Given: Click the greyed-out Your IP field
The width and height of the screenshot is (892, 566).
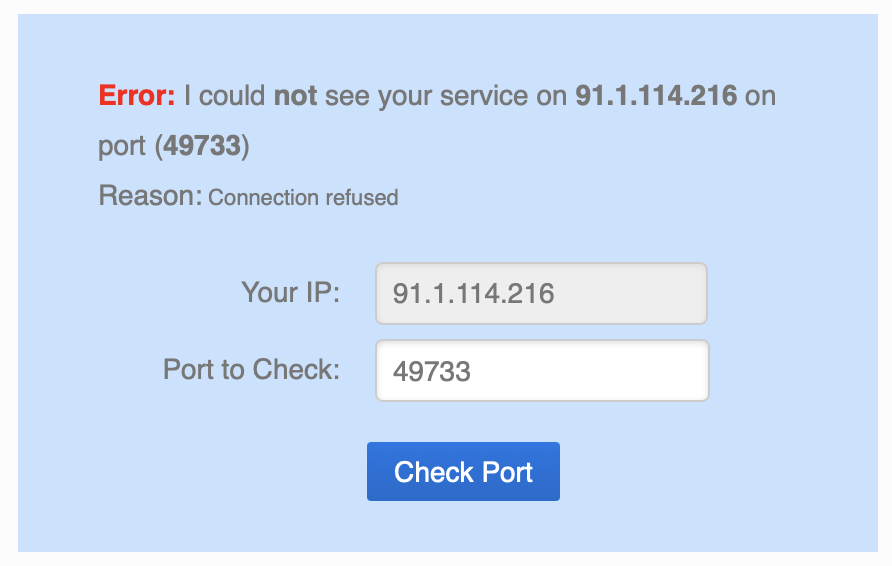Looking at the screenshot, I should click(541, 294).
